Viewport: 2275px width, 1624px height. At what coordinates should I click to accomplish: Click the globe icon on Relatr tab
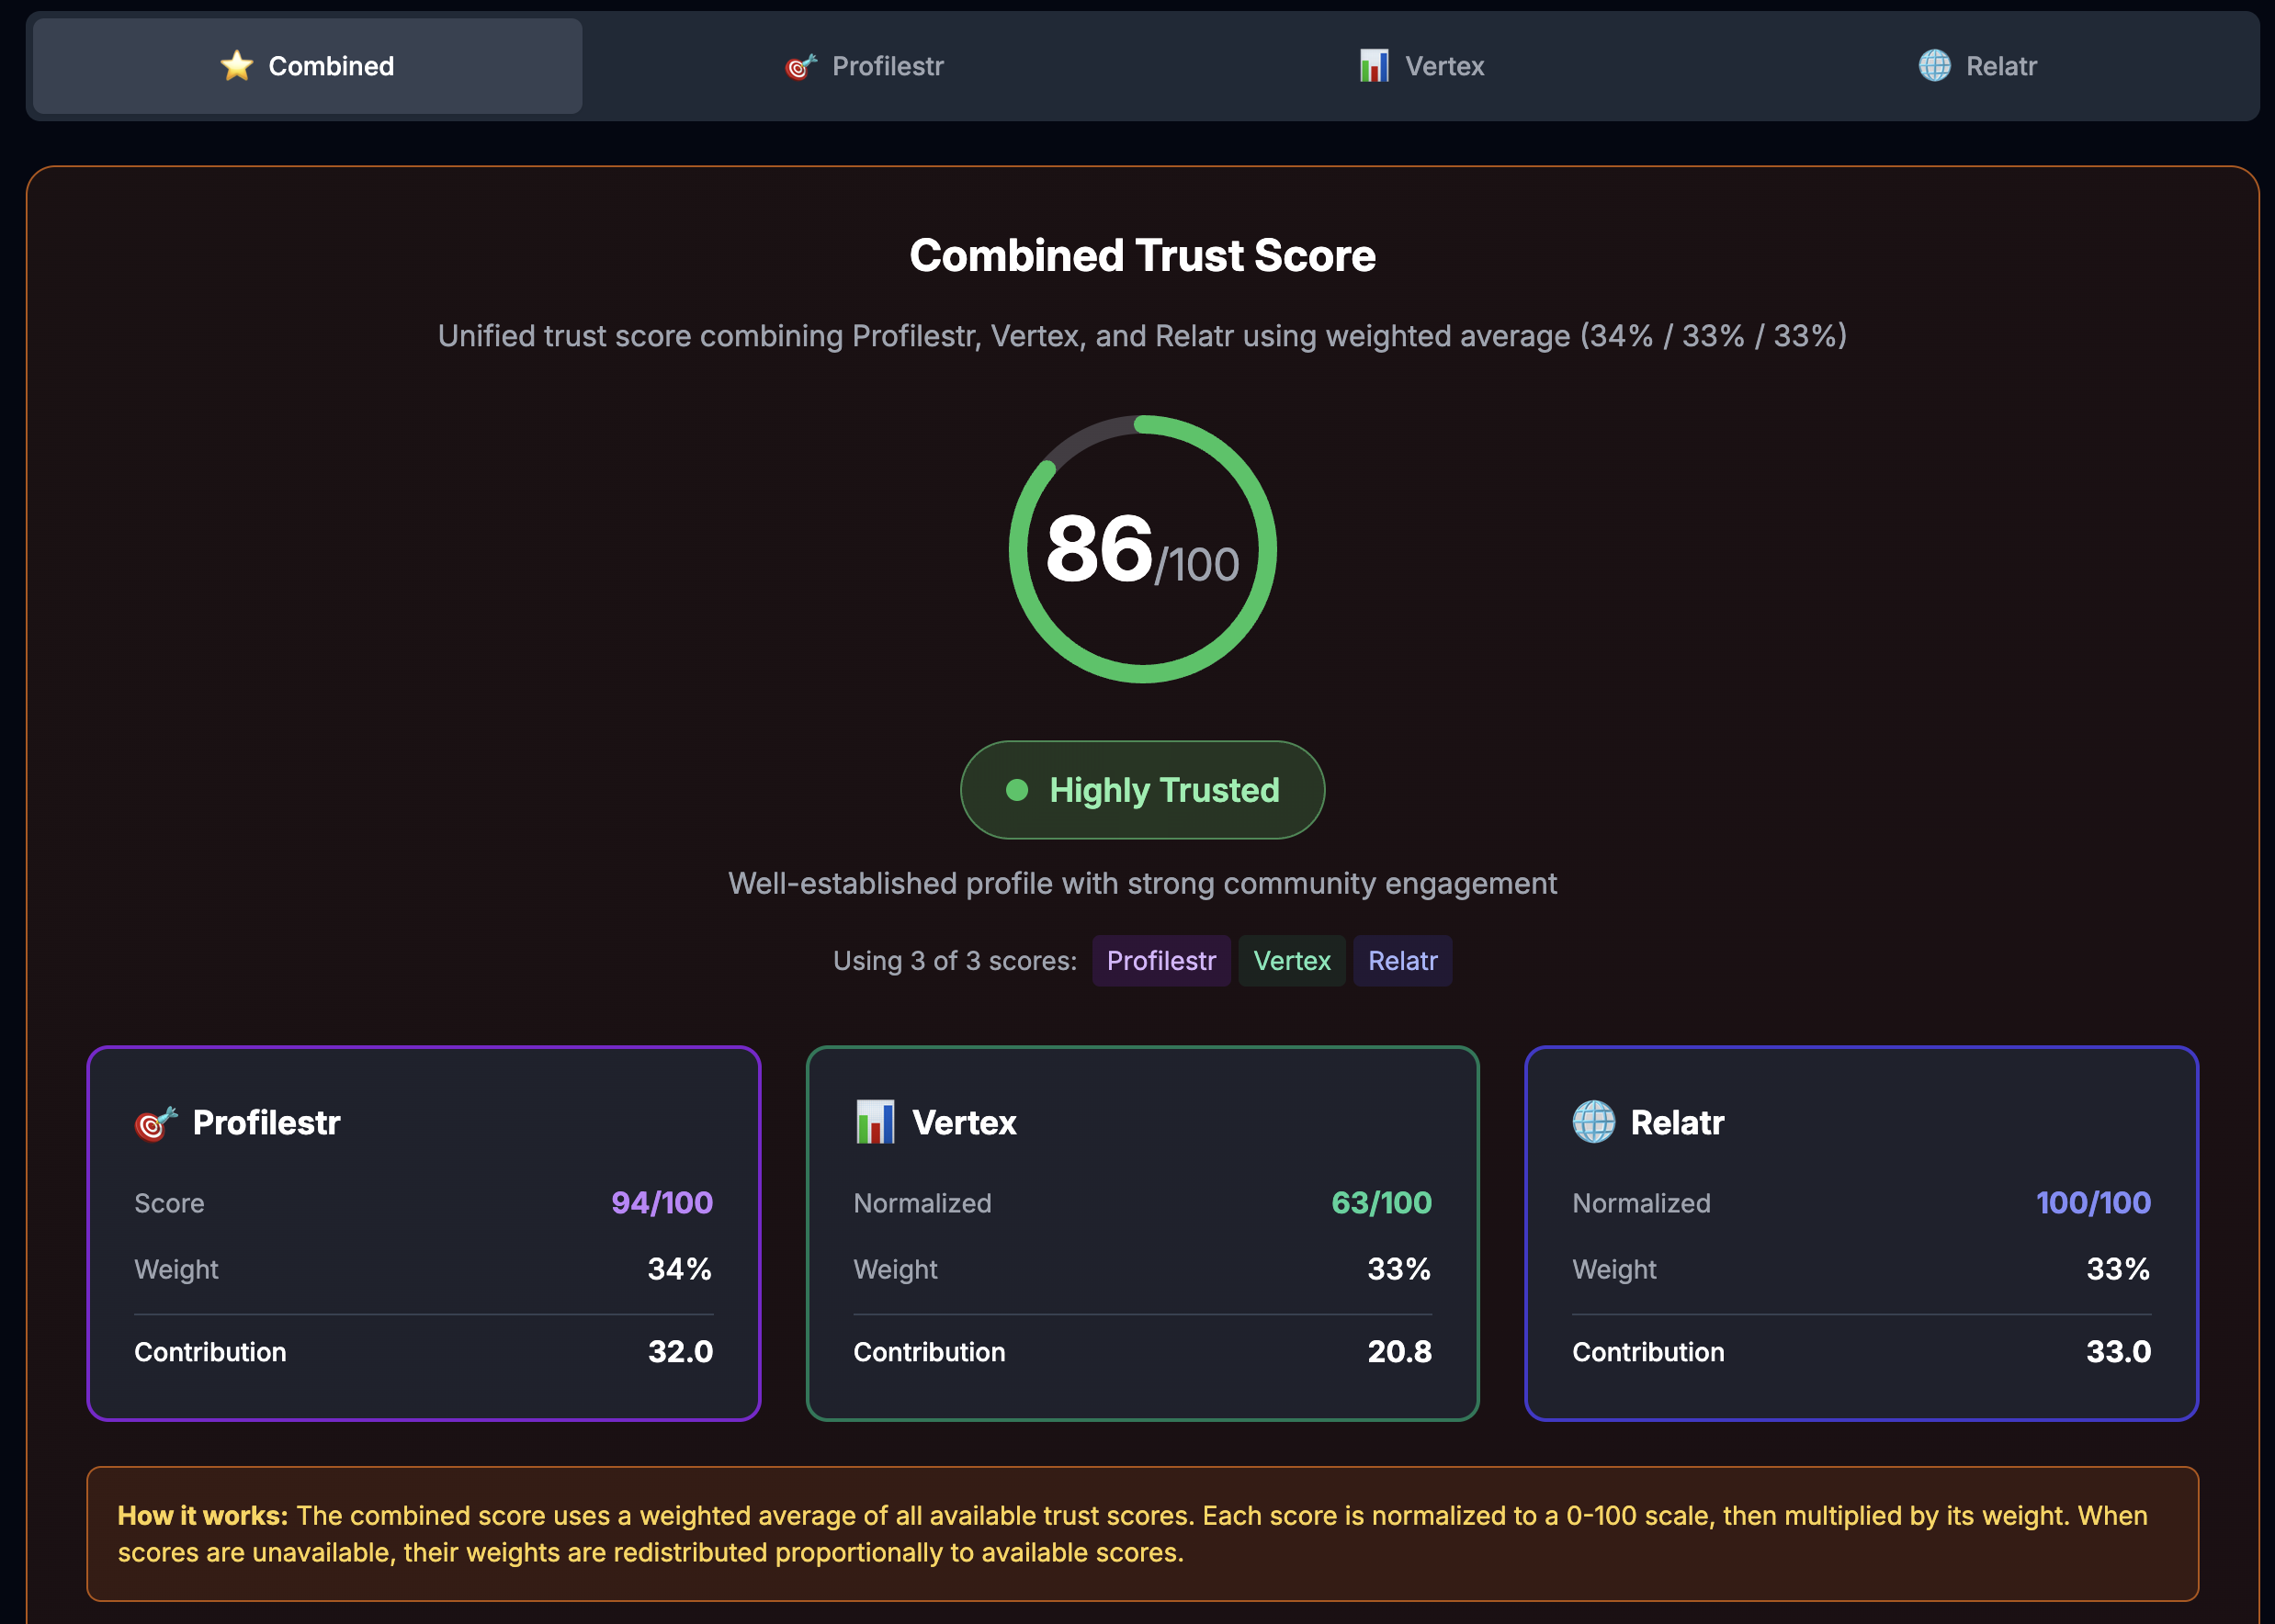pos(1934,66)
